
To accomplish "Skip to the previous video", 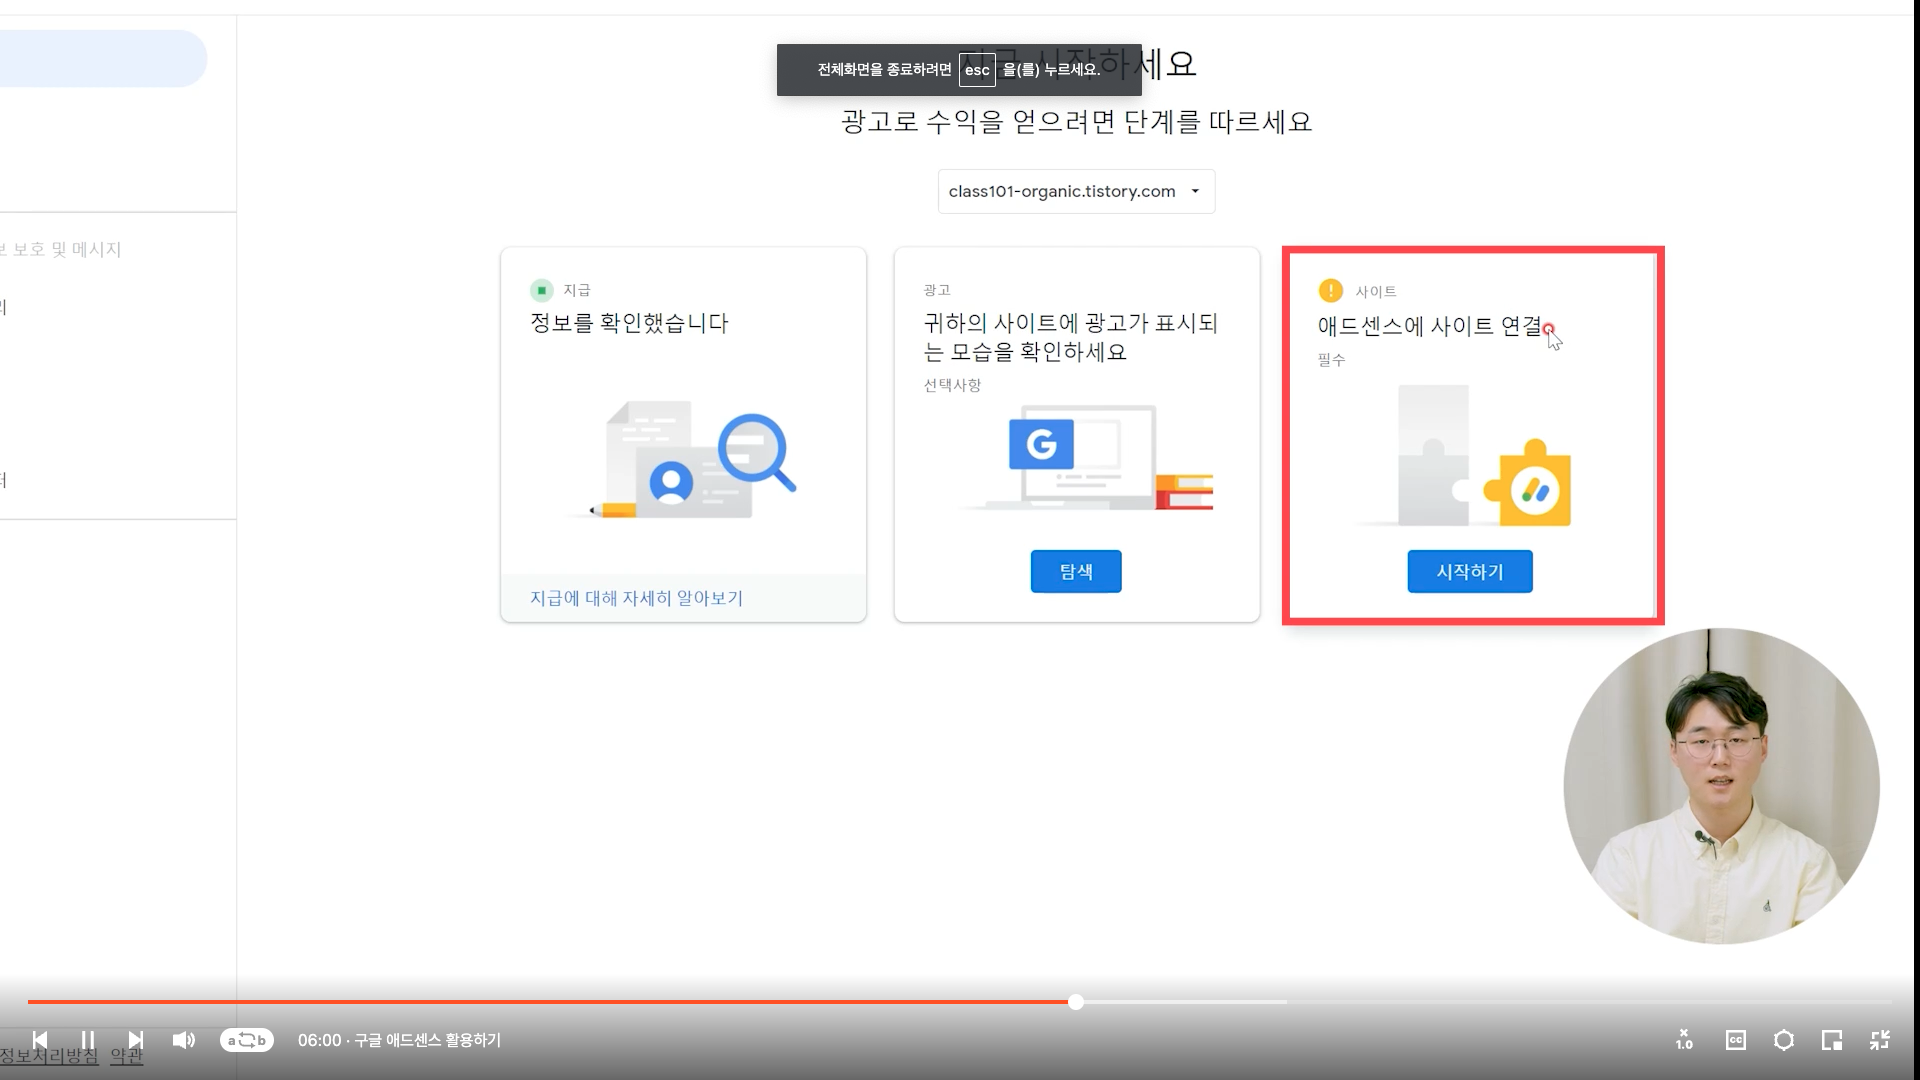I will click(40, 1040).
